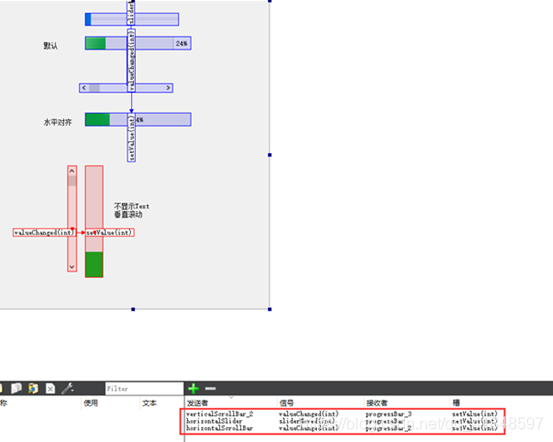Viewport: 553px width, 442px height.
Task: Click the wrench settings icon in resource toolbar
Action: pos(67,388)
